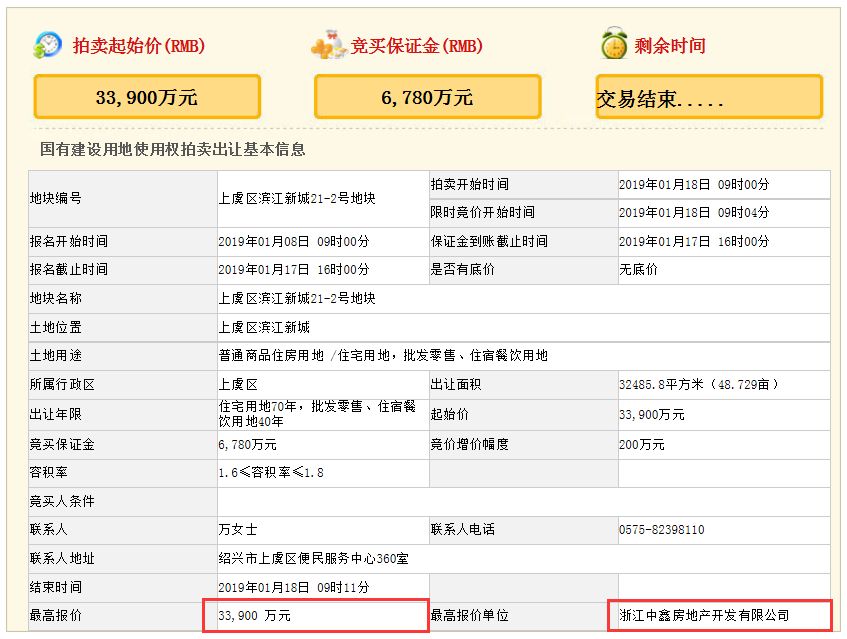847x639 pixels.
Task: Click the 交易结束 remaining time box
Action: coord(709,97)
